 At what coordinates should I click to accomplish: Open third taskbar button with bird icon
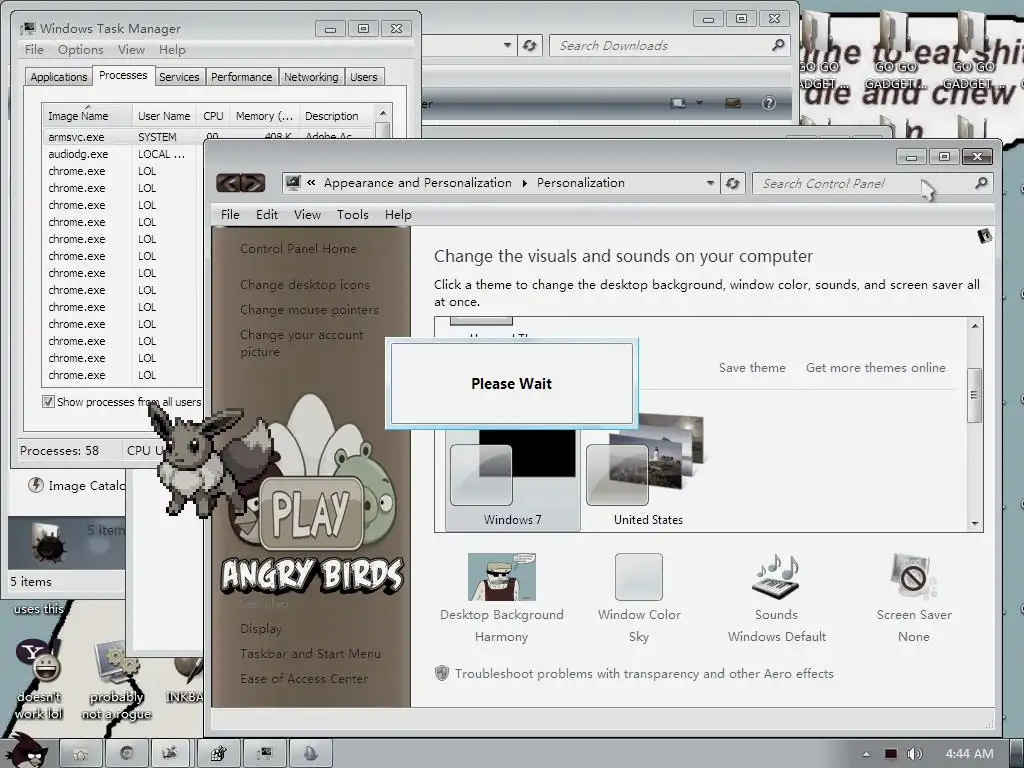172,753
